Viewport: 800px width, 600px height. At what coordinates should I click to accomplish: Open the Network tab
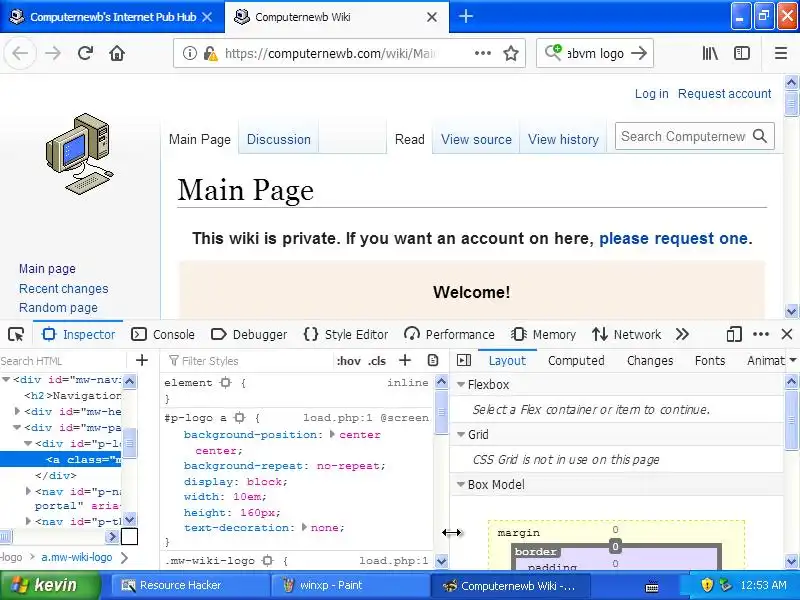point(627,335)
